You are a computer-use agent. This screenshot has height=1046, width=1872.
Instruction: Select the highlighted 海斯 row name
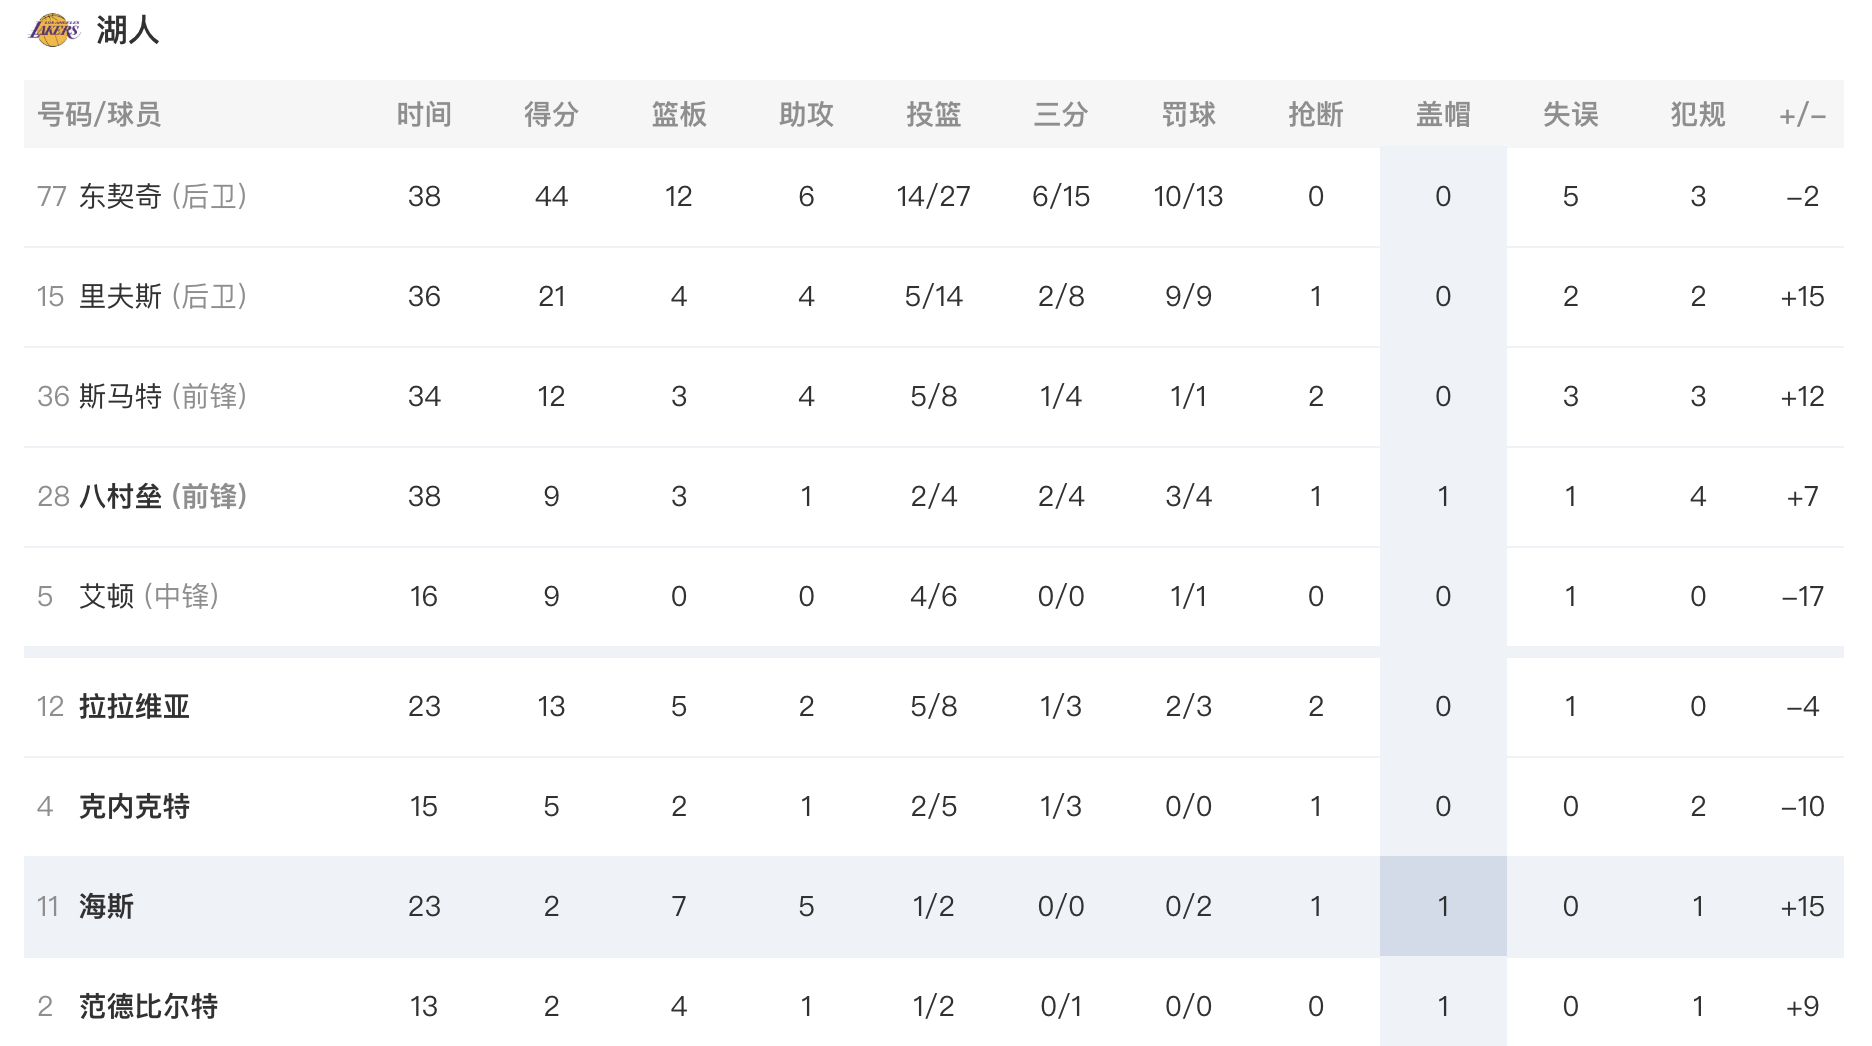click(x=106, y=907)
